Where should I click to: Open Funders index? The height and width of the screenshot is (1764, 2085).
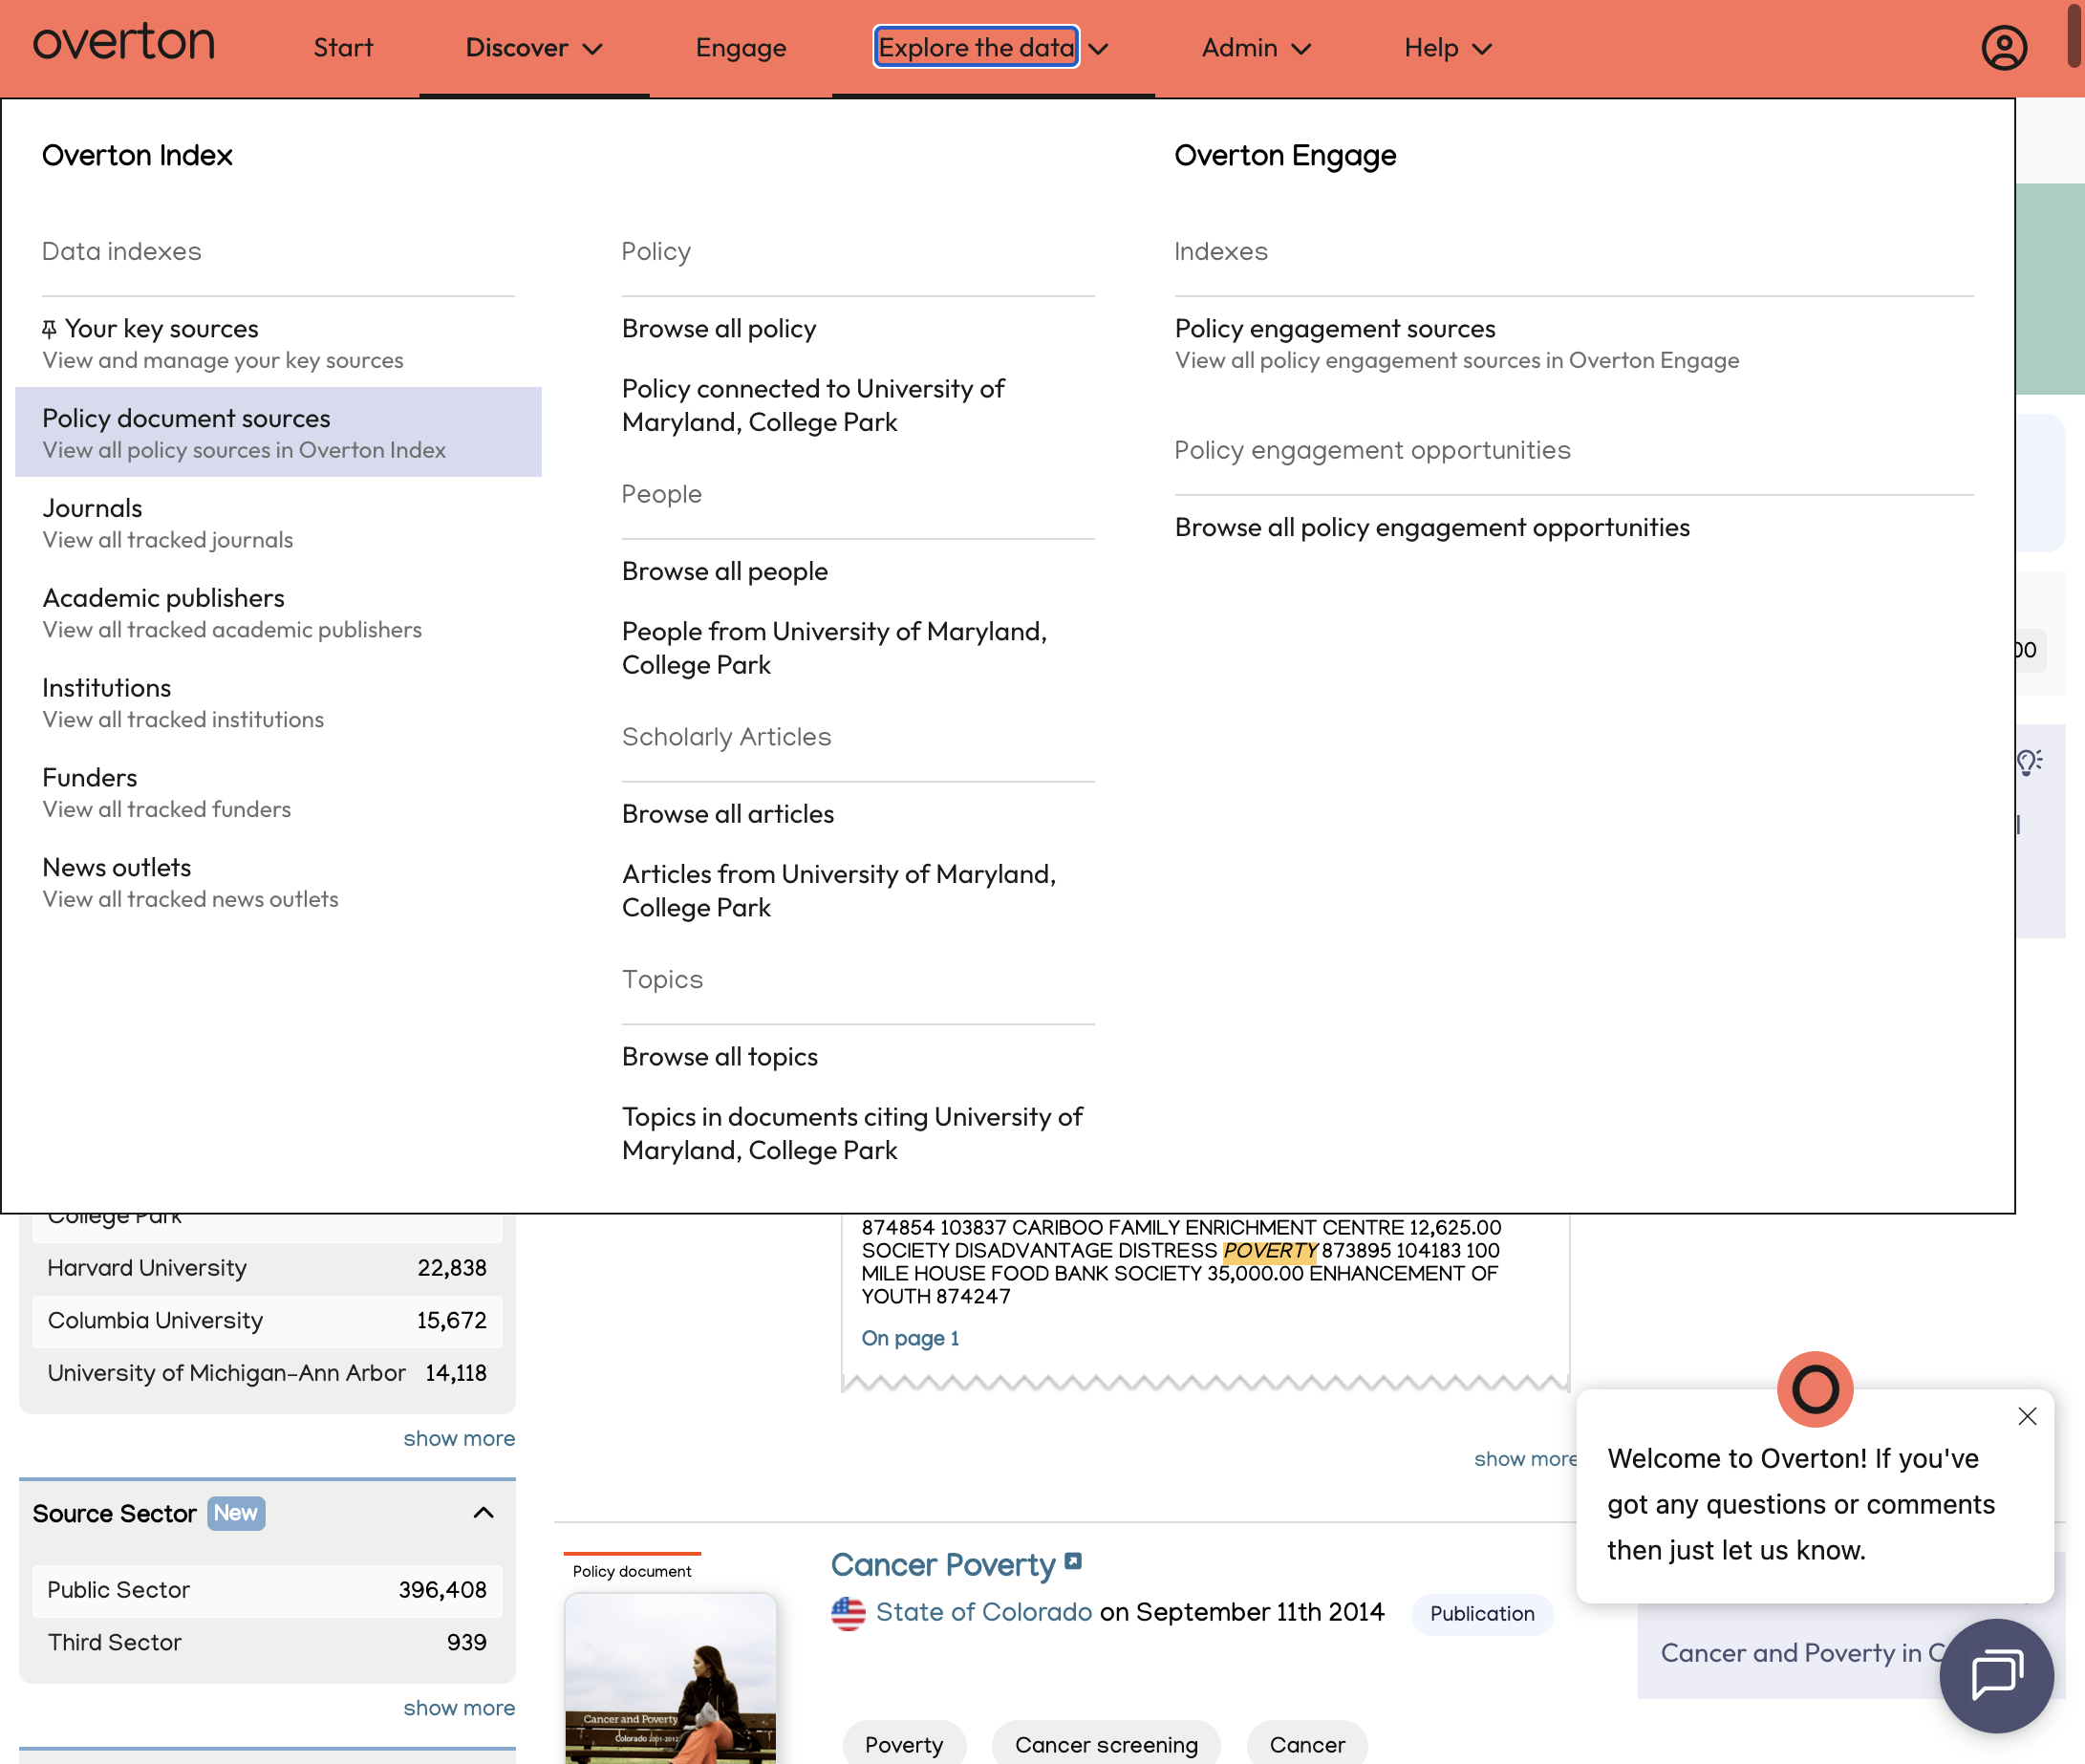278,792
